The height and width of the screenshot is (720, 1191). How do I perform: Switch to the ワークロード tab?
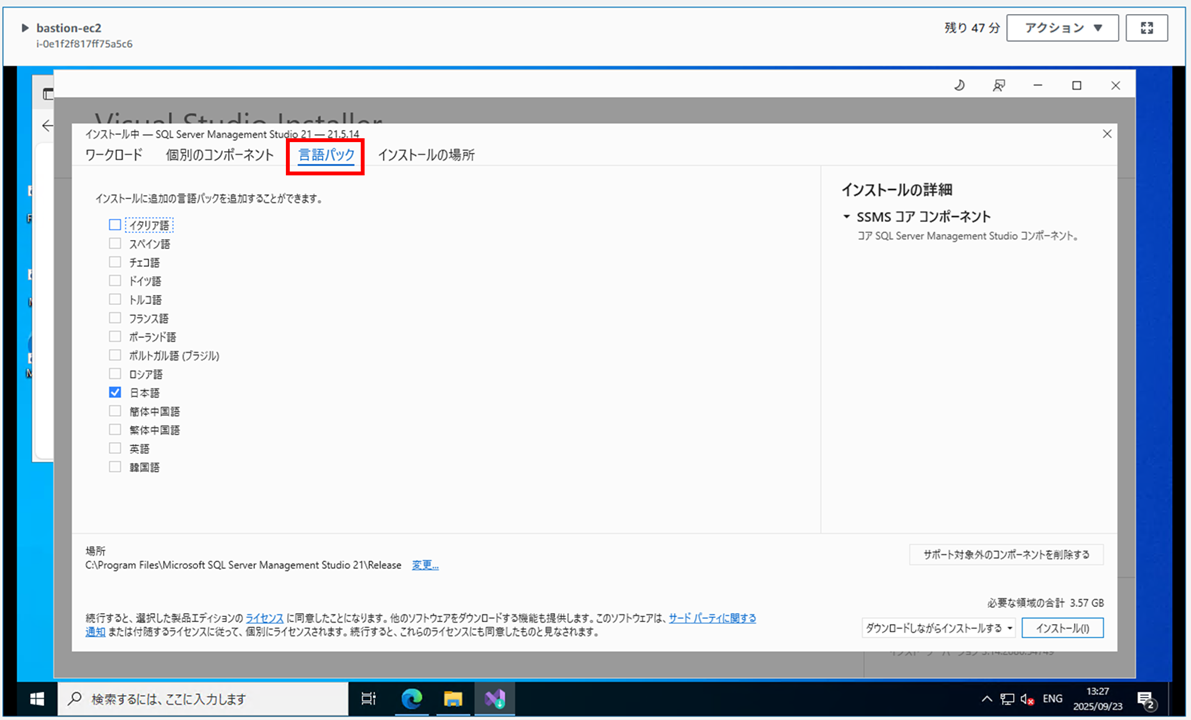click(x=113, y=155)
